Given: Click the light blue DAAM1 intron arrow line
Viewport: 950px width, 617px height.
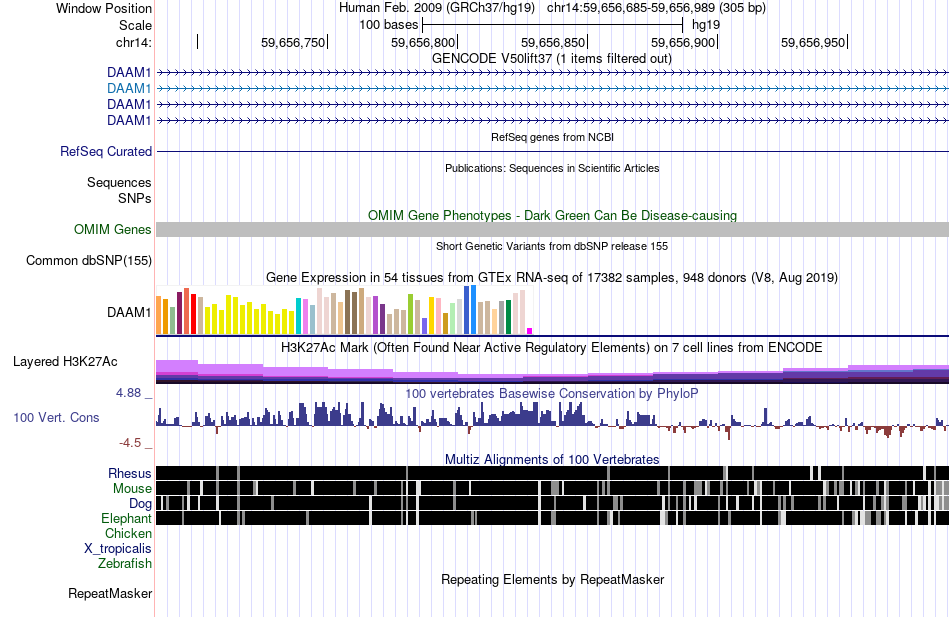Looking at the screenshot, I should coord(553,88).
